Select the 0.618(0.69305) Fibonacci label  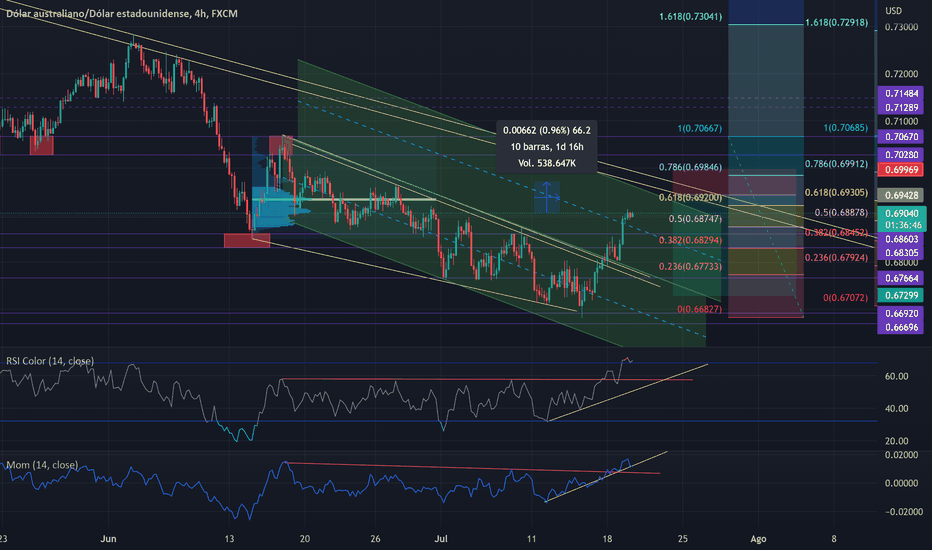pyautogui.click(x=836, y=193)
